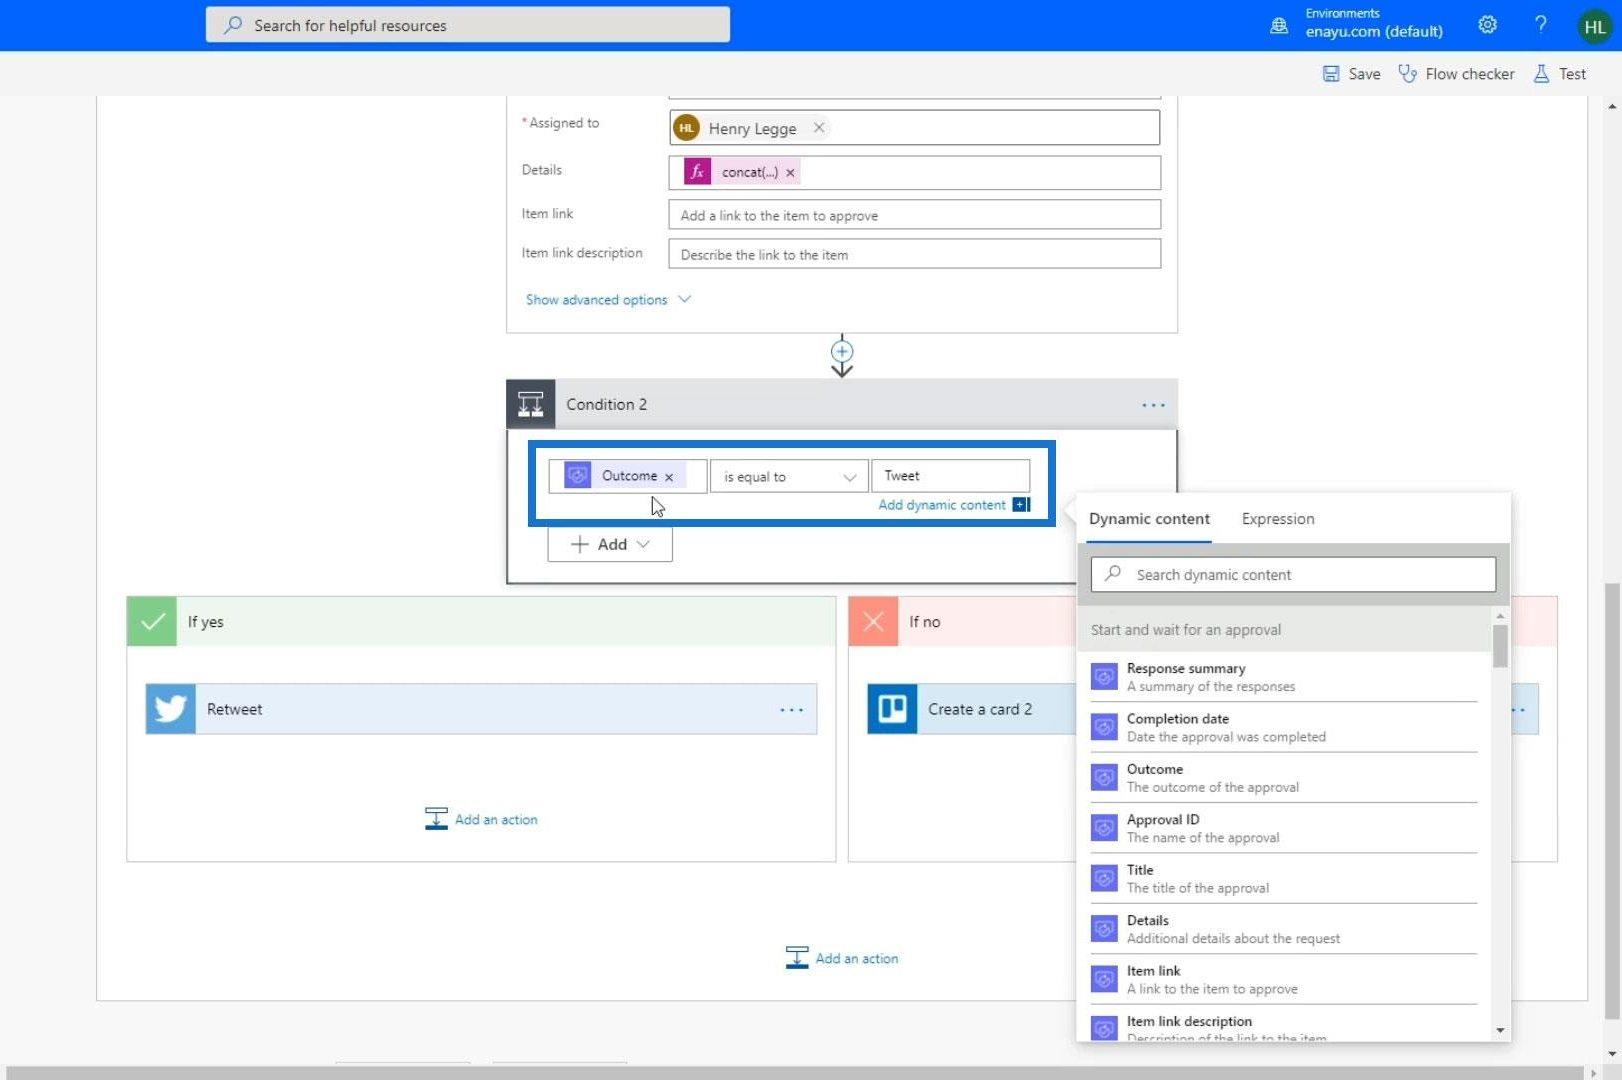
Task: Click the Save button
Action: click(x=1351, y=74)
